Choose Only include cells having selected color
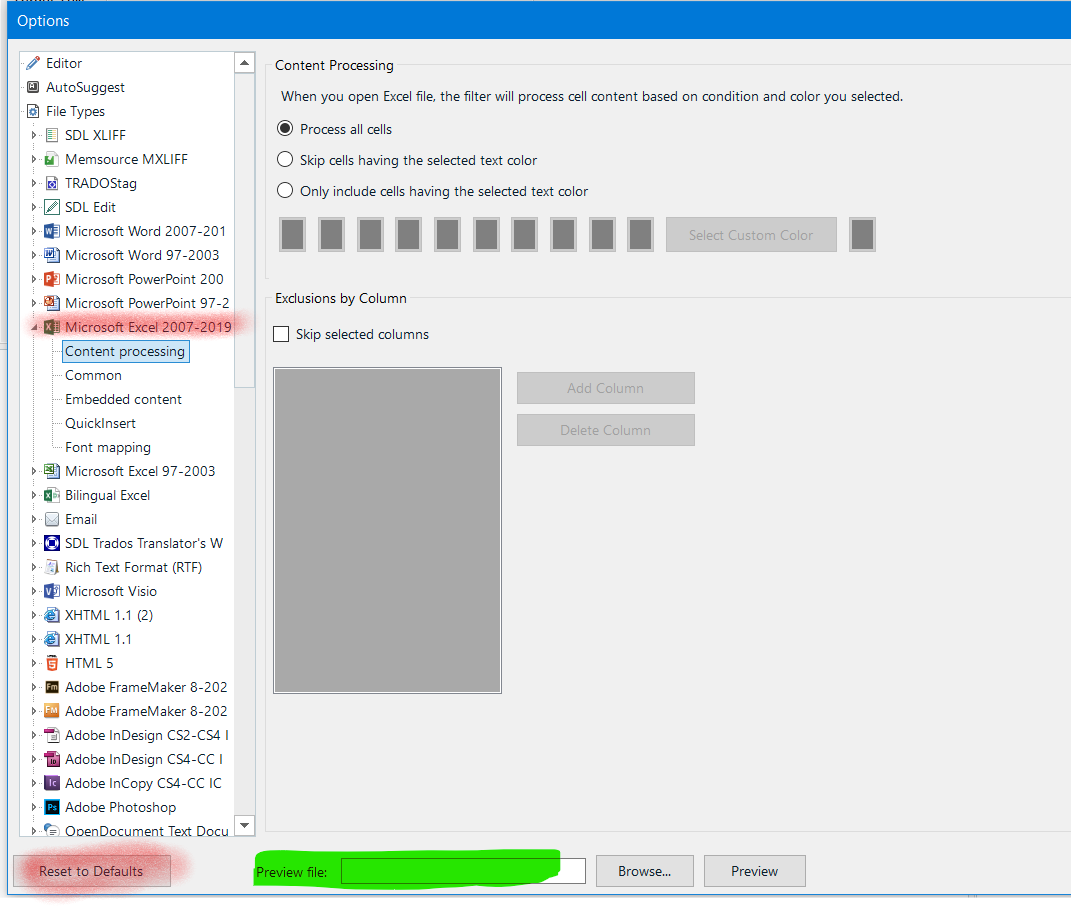1071x906 pixels. (285, 190)
